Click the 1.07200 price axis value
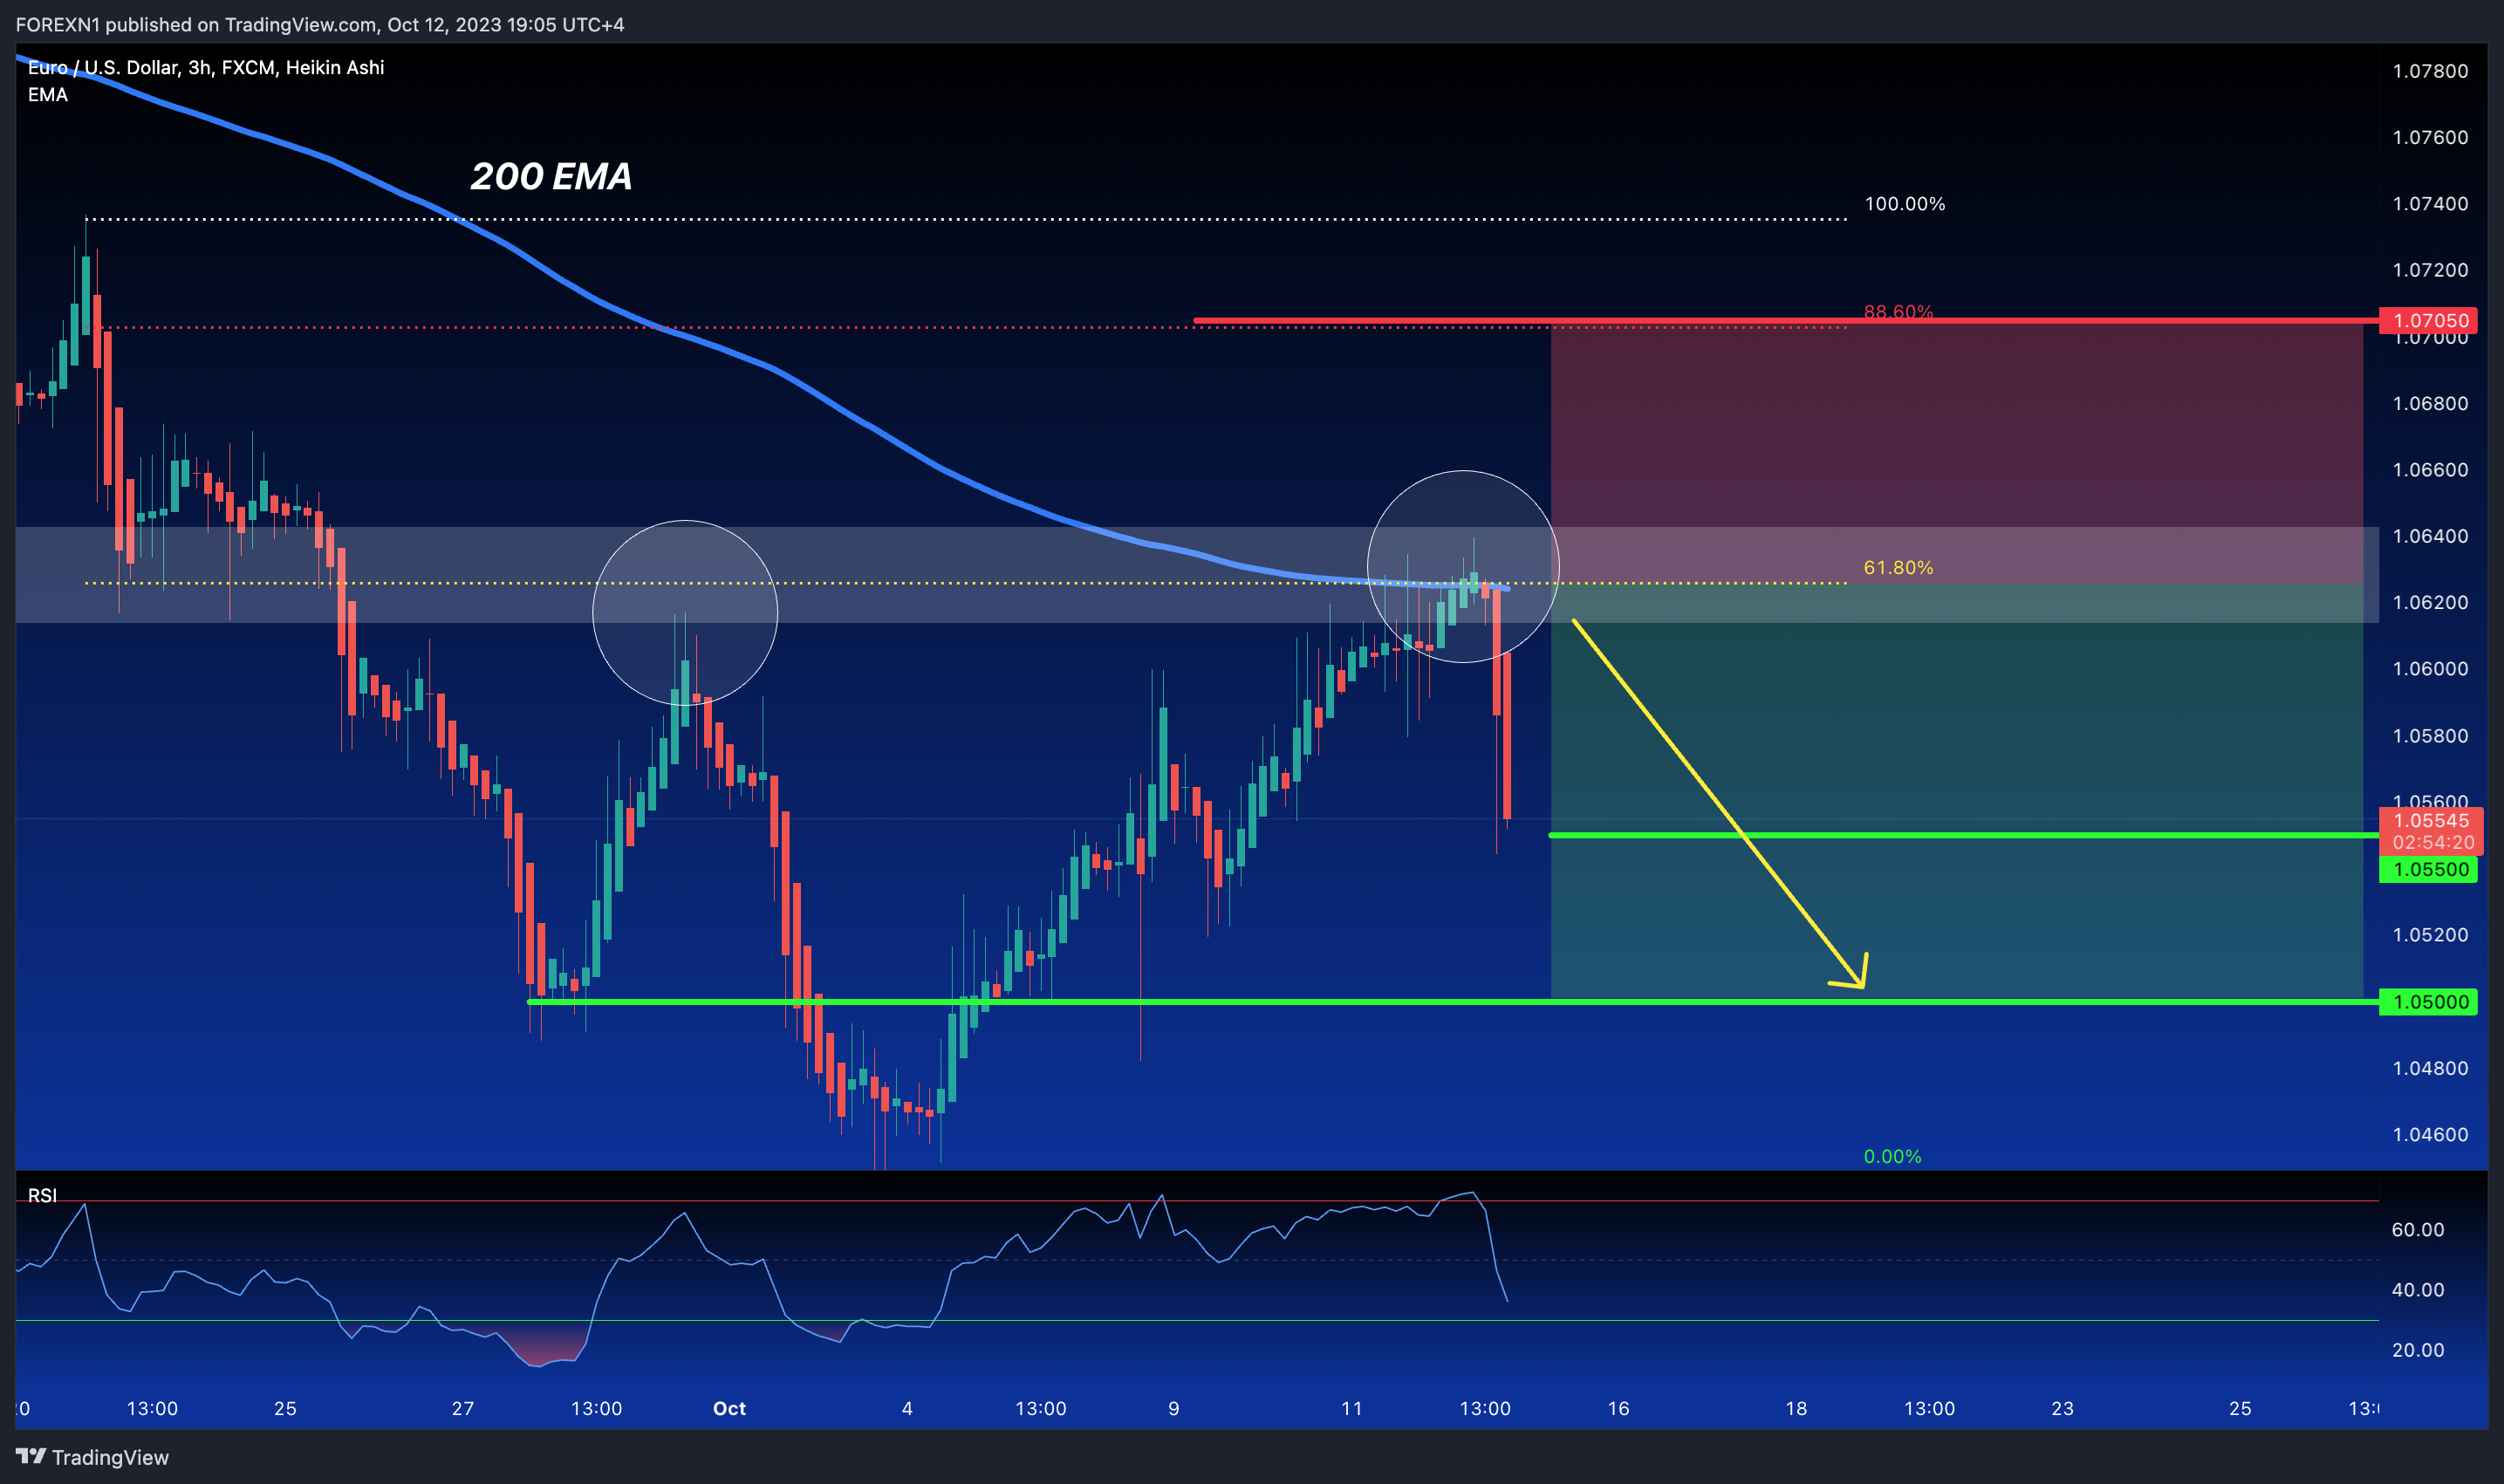This screenshot has width=2504, height=1484. [x=2430, y=270]
